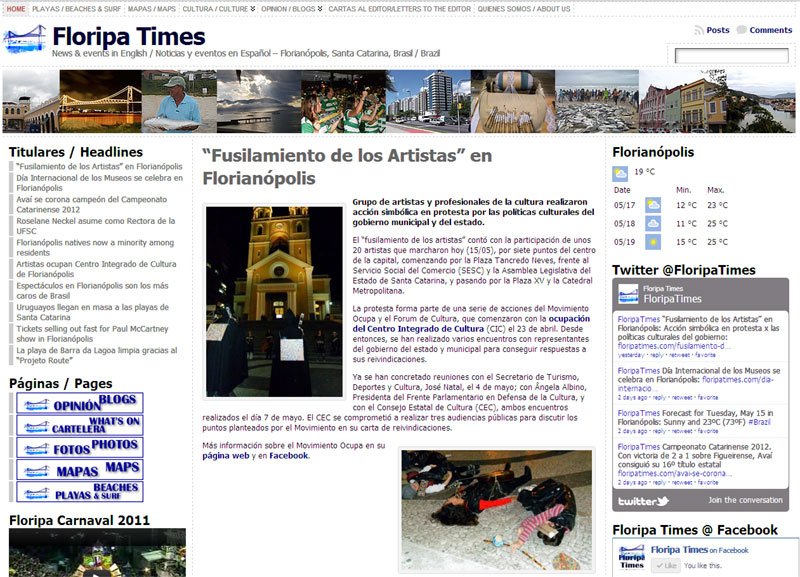Click the high-rise apartment buildings banner photo
The image size is (800, 577).
click(x=429, y=102)
